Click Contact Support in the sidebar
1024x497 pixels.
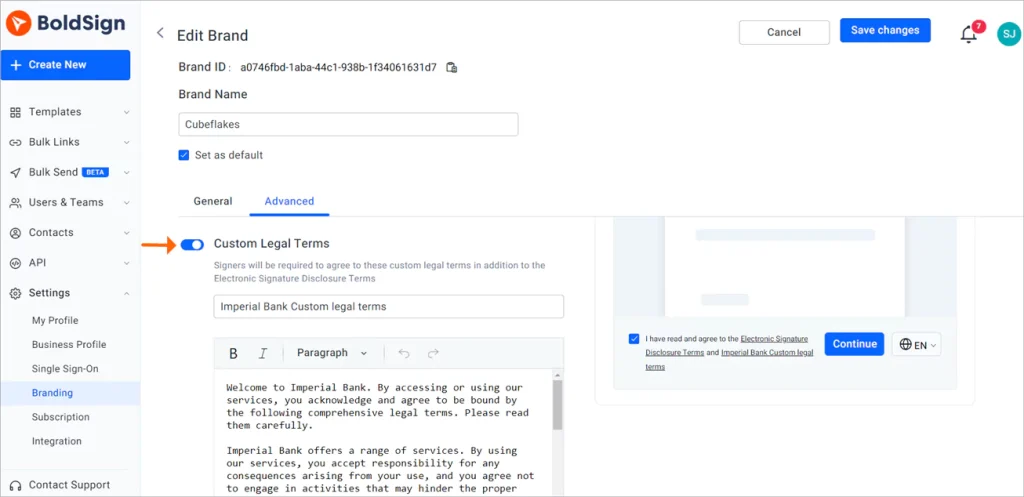(x=69, y=485)
